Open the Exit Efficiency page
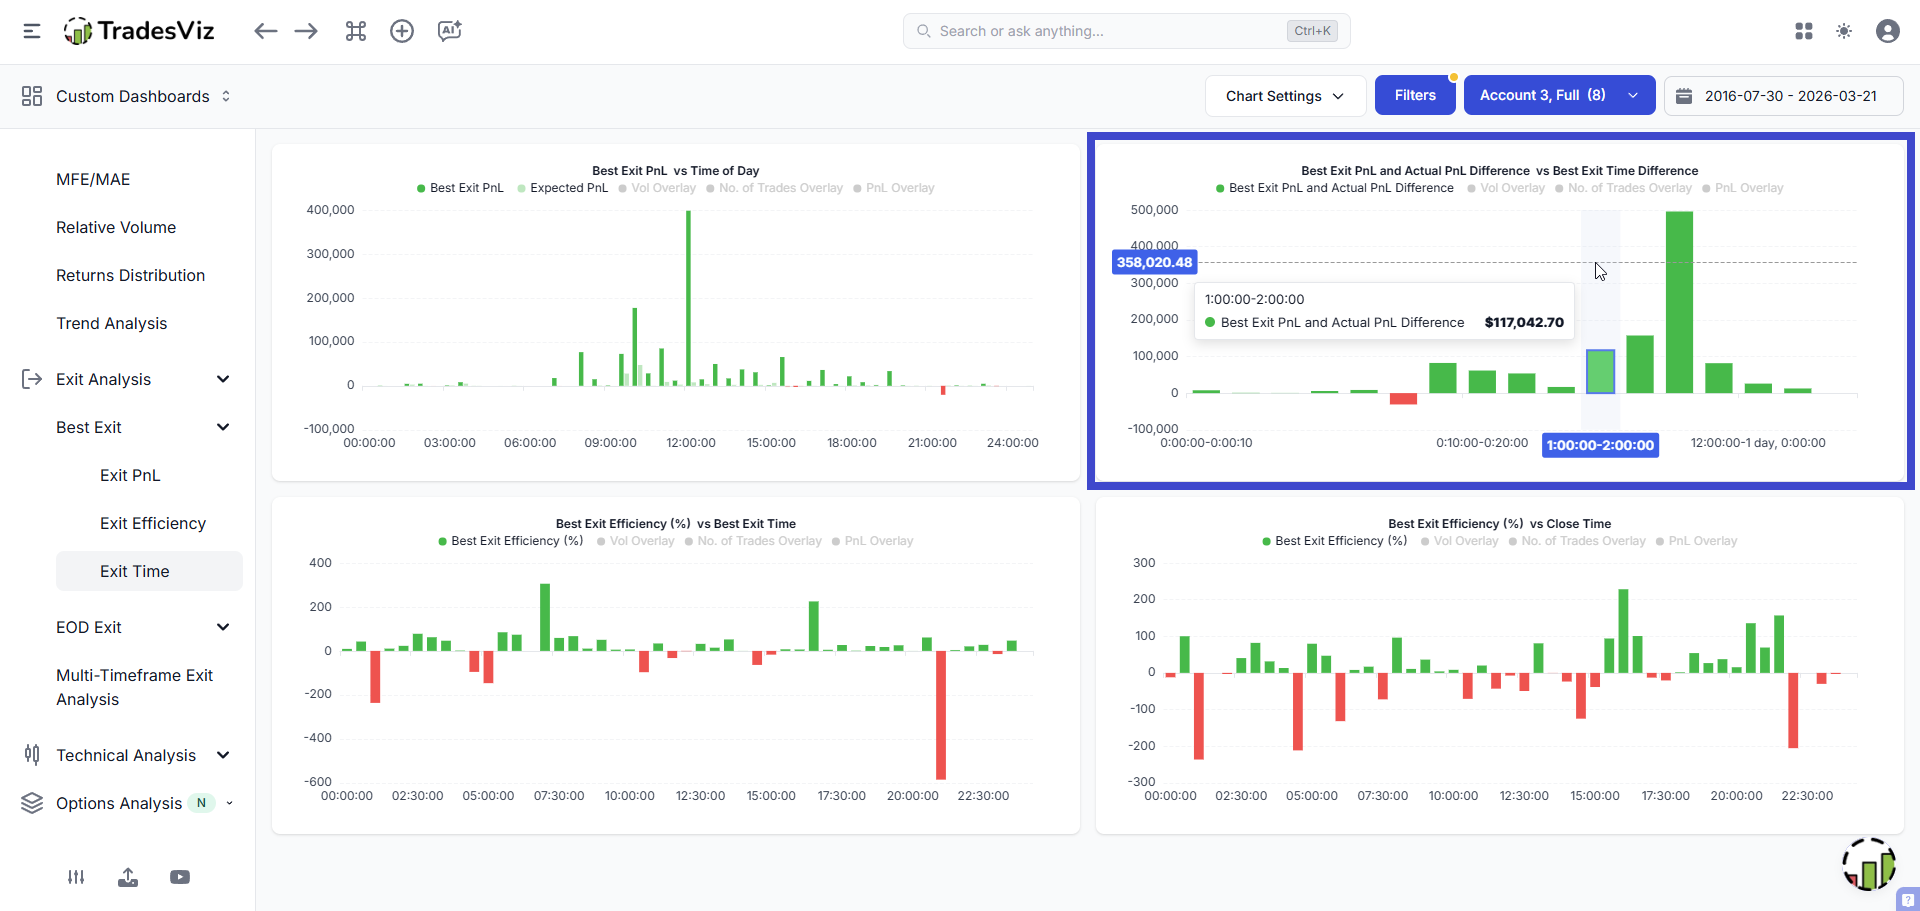This screenshot has width=1920, height=911. point(153,523)
